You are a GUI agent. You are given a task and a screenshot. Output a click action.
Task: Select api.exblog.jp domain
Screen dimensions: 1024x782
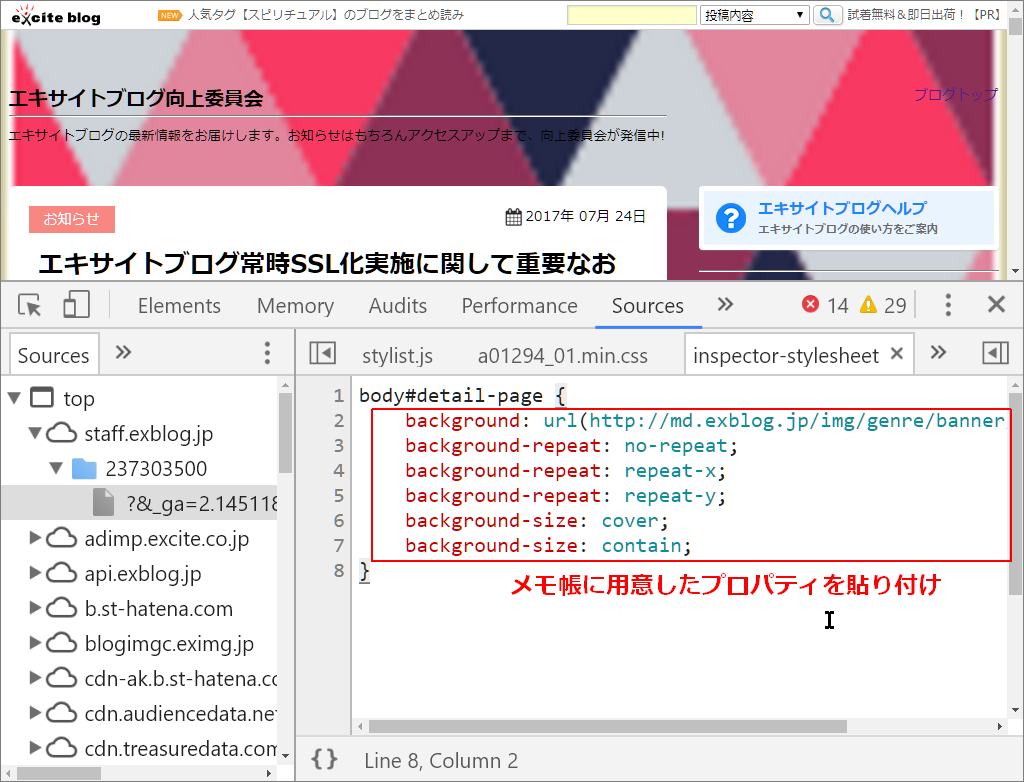(x=142, y=574)
